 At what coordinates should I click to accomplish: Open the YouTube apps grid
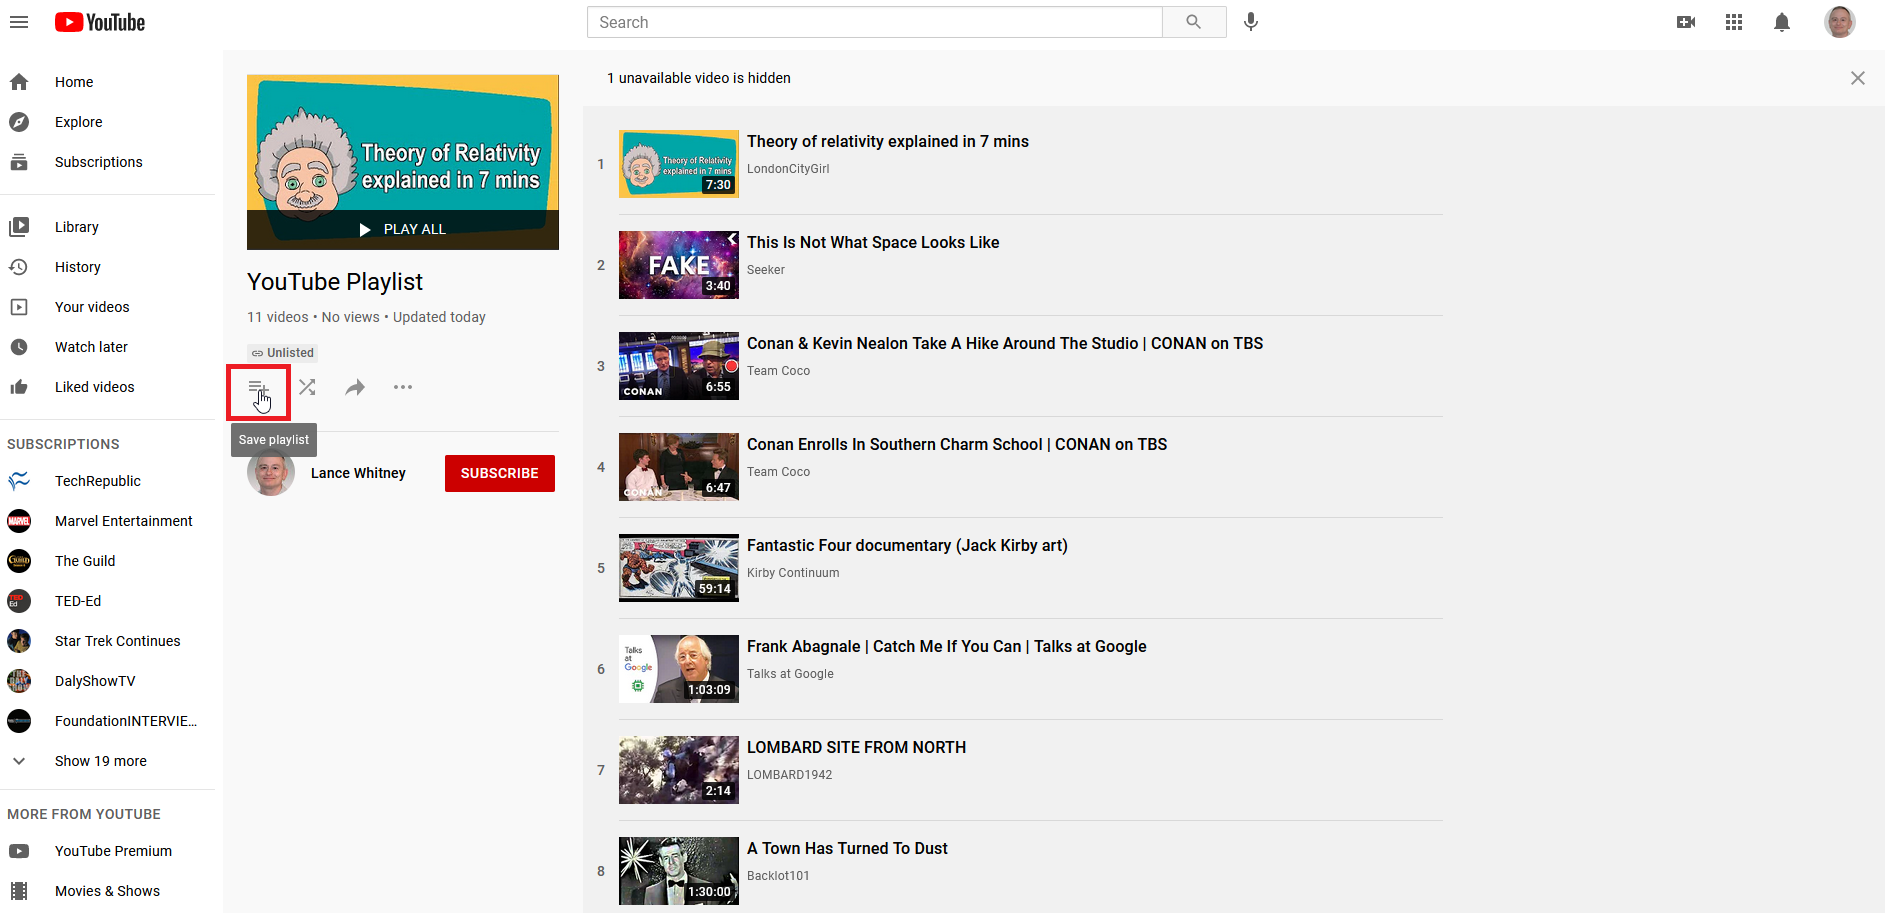pyautogui.click(x=1734, y=22)
